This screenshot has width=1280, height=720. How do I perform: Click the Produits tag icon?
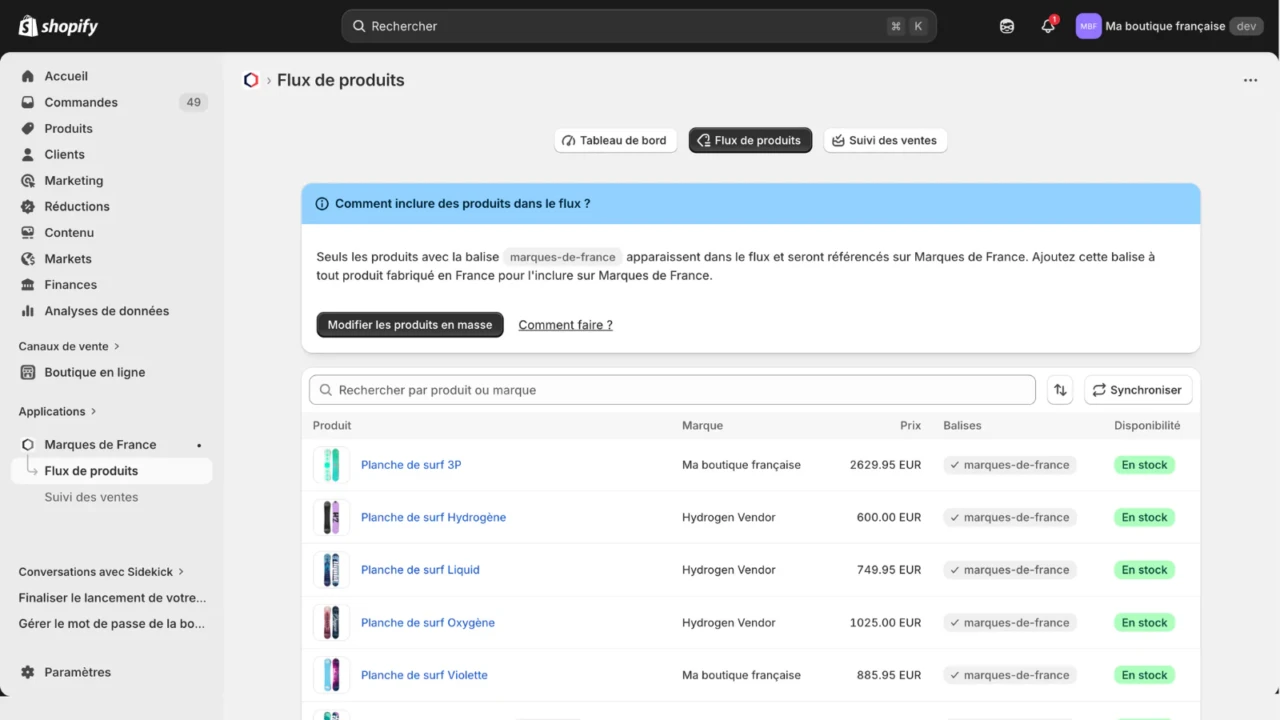point(28,128)
